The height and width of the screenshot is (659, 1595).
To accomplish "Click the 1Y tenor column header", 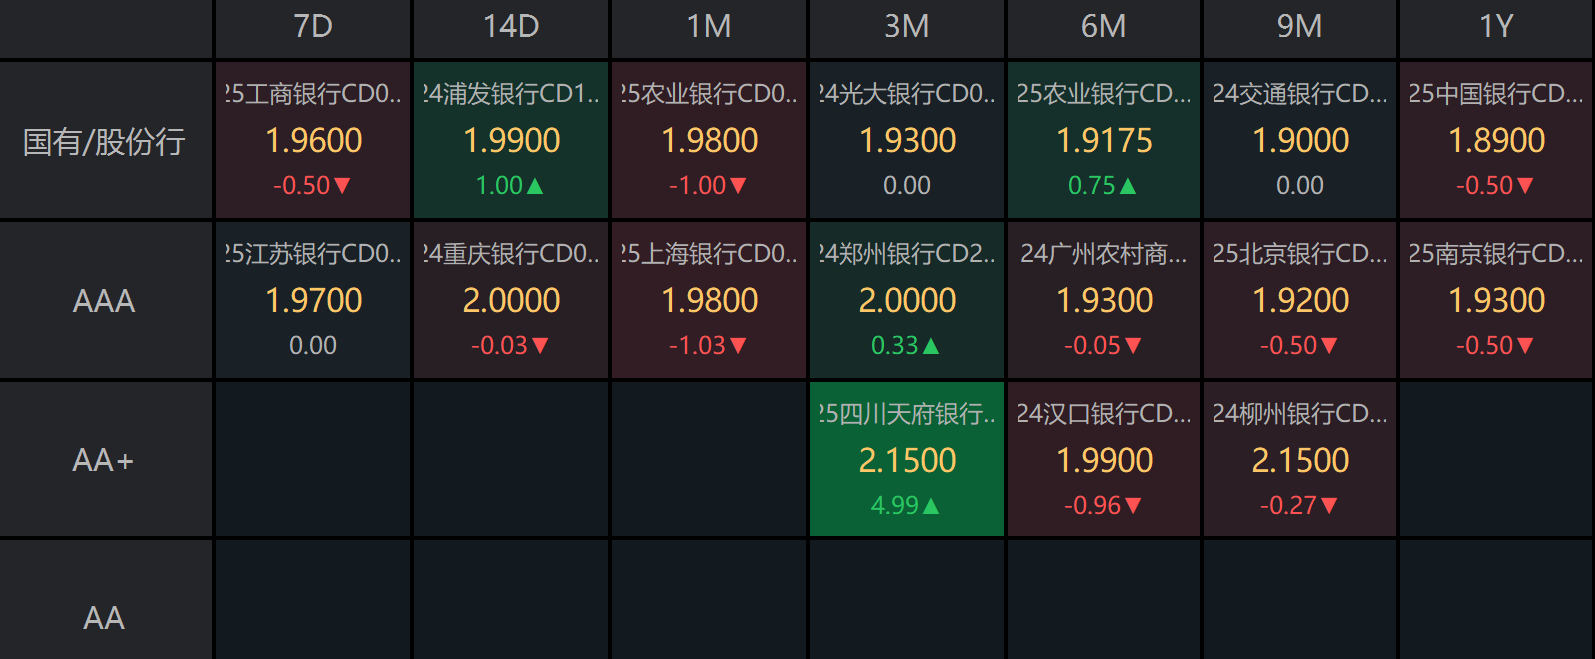I will click(1496, 27).
